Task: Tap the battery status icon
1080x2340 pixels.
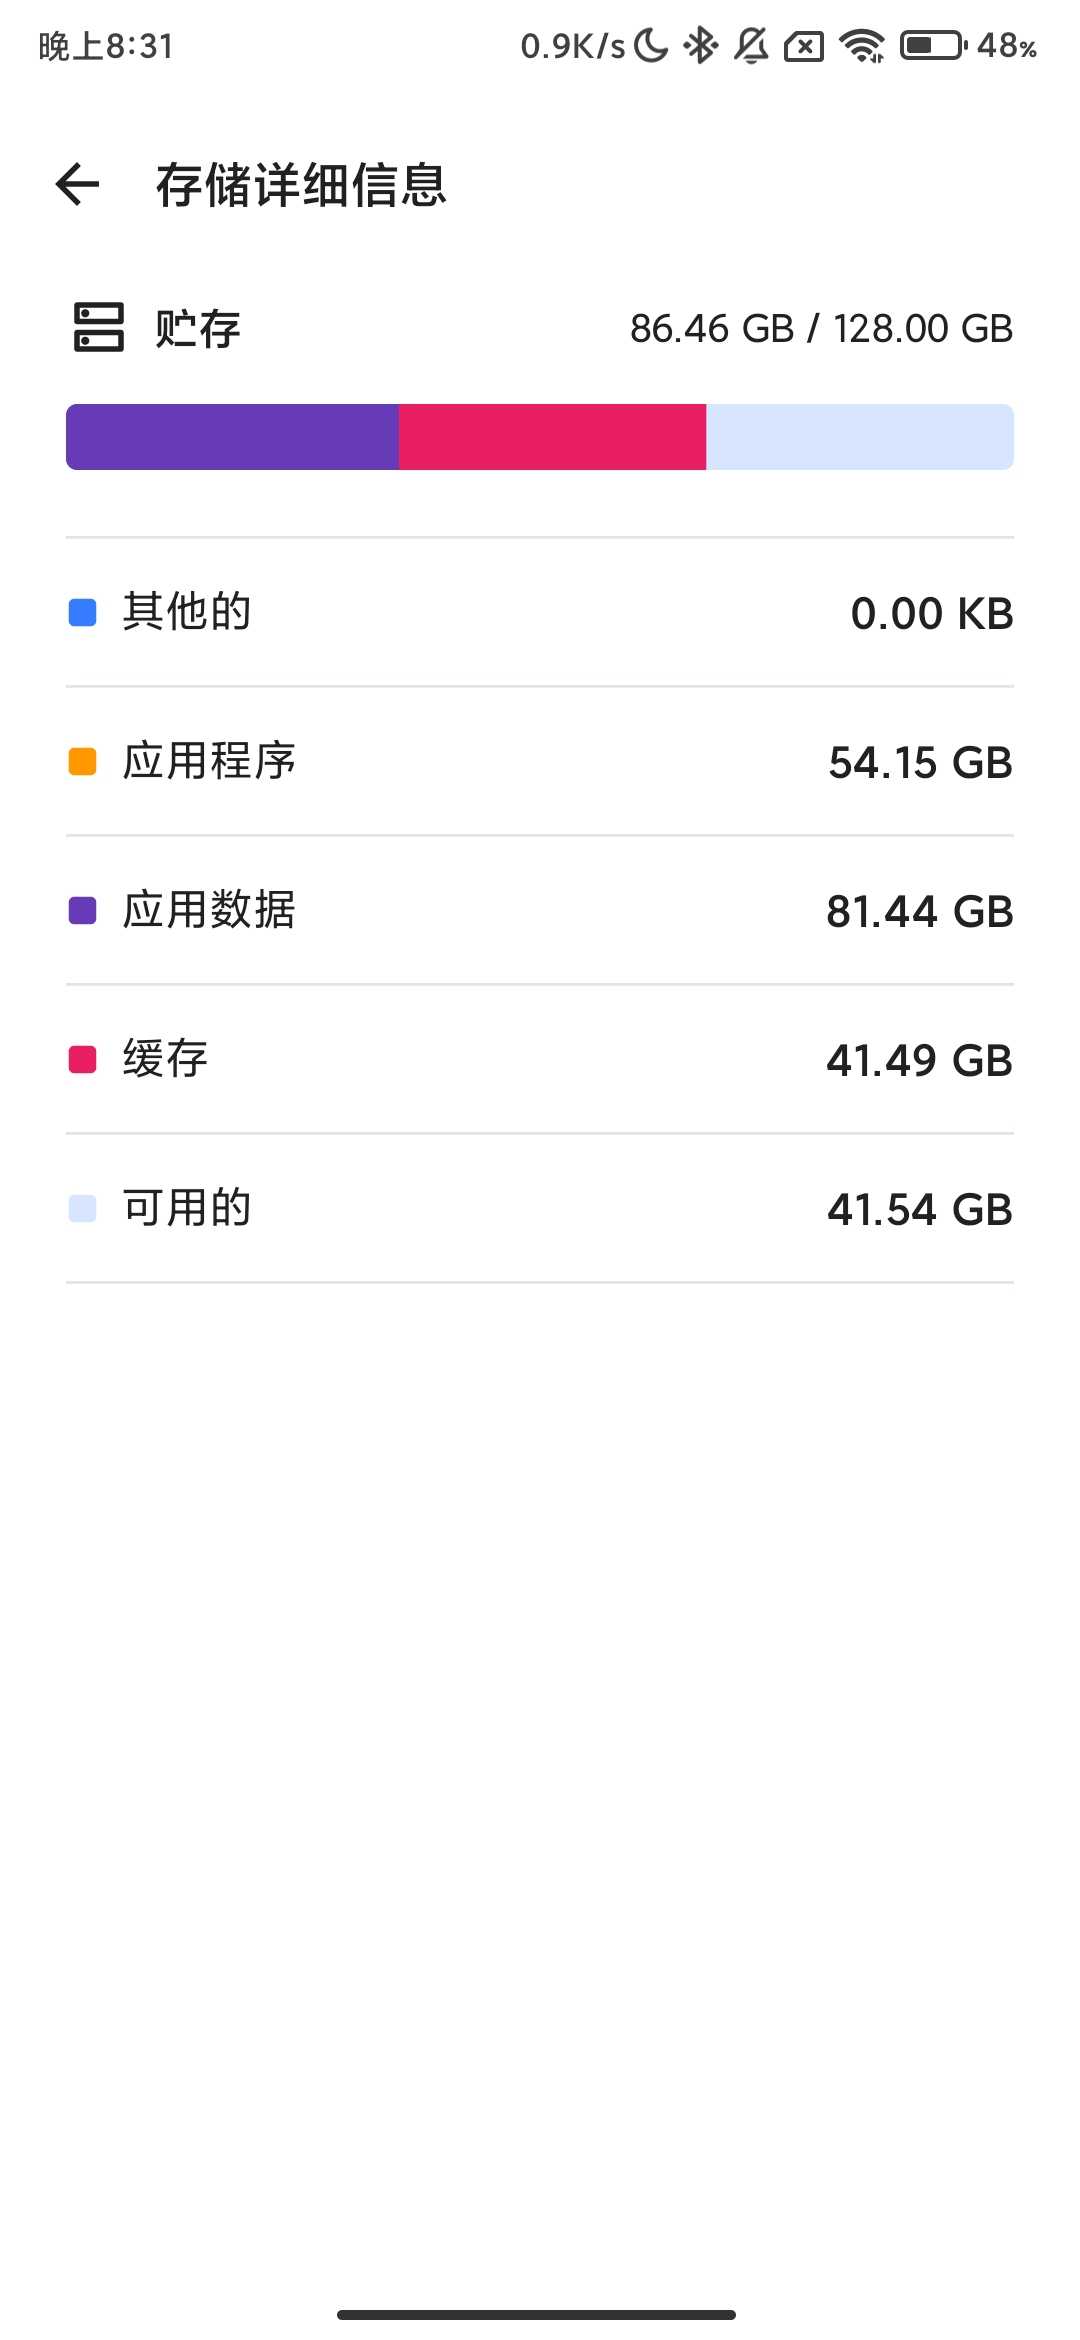Action: pyautogui.click(x=933, y=46)
